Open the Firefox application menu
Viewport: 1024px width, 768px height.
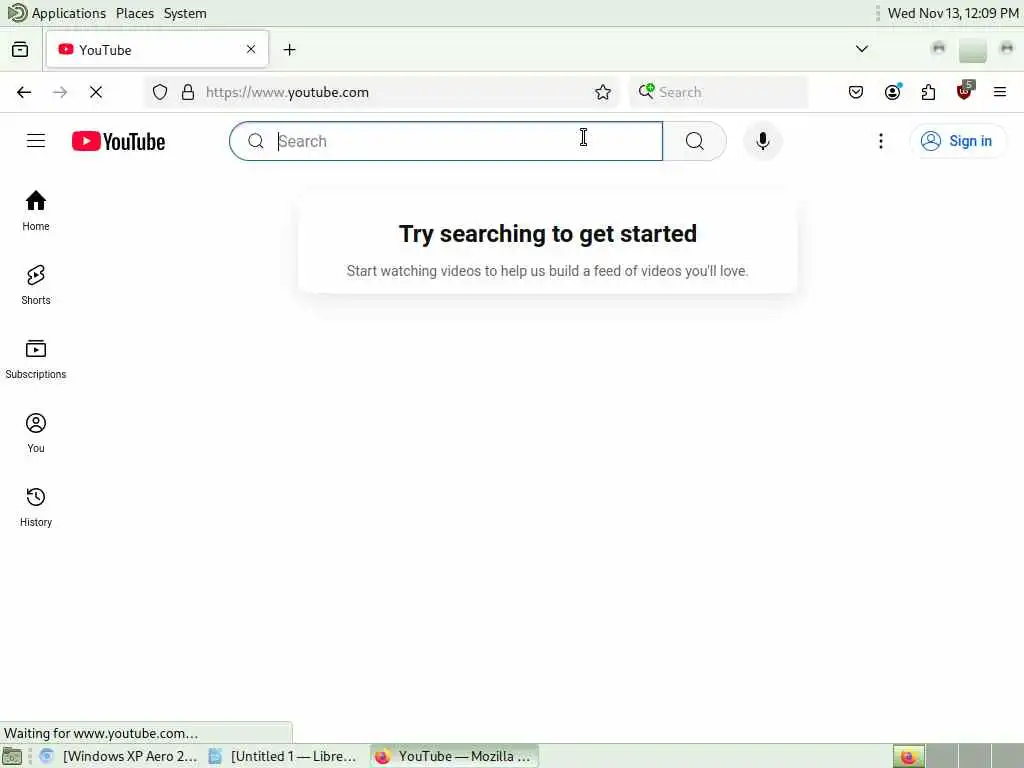click(x=1000, y=92)
